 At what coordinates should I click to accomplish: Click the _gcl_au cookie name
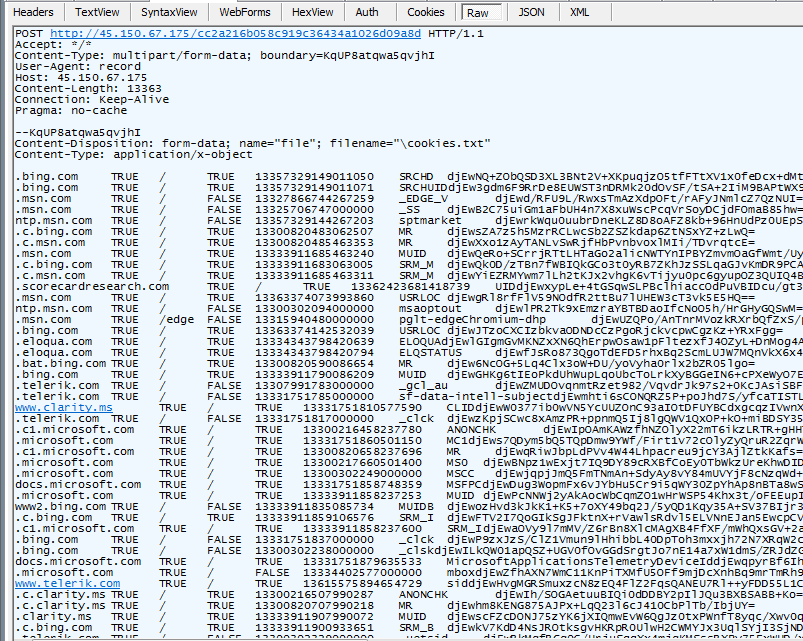424,386
